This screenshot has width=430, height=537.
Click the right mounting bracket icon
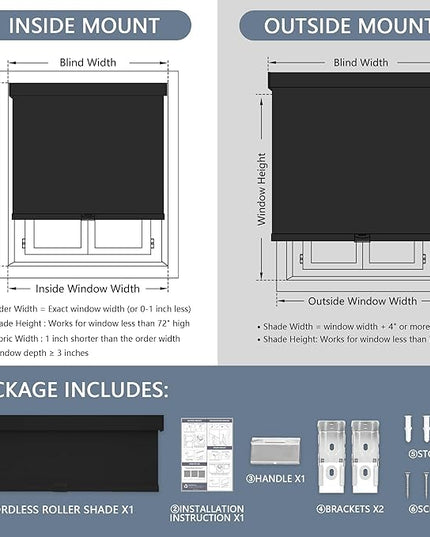click(365, 457)
